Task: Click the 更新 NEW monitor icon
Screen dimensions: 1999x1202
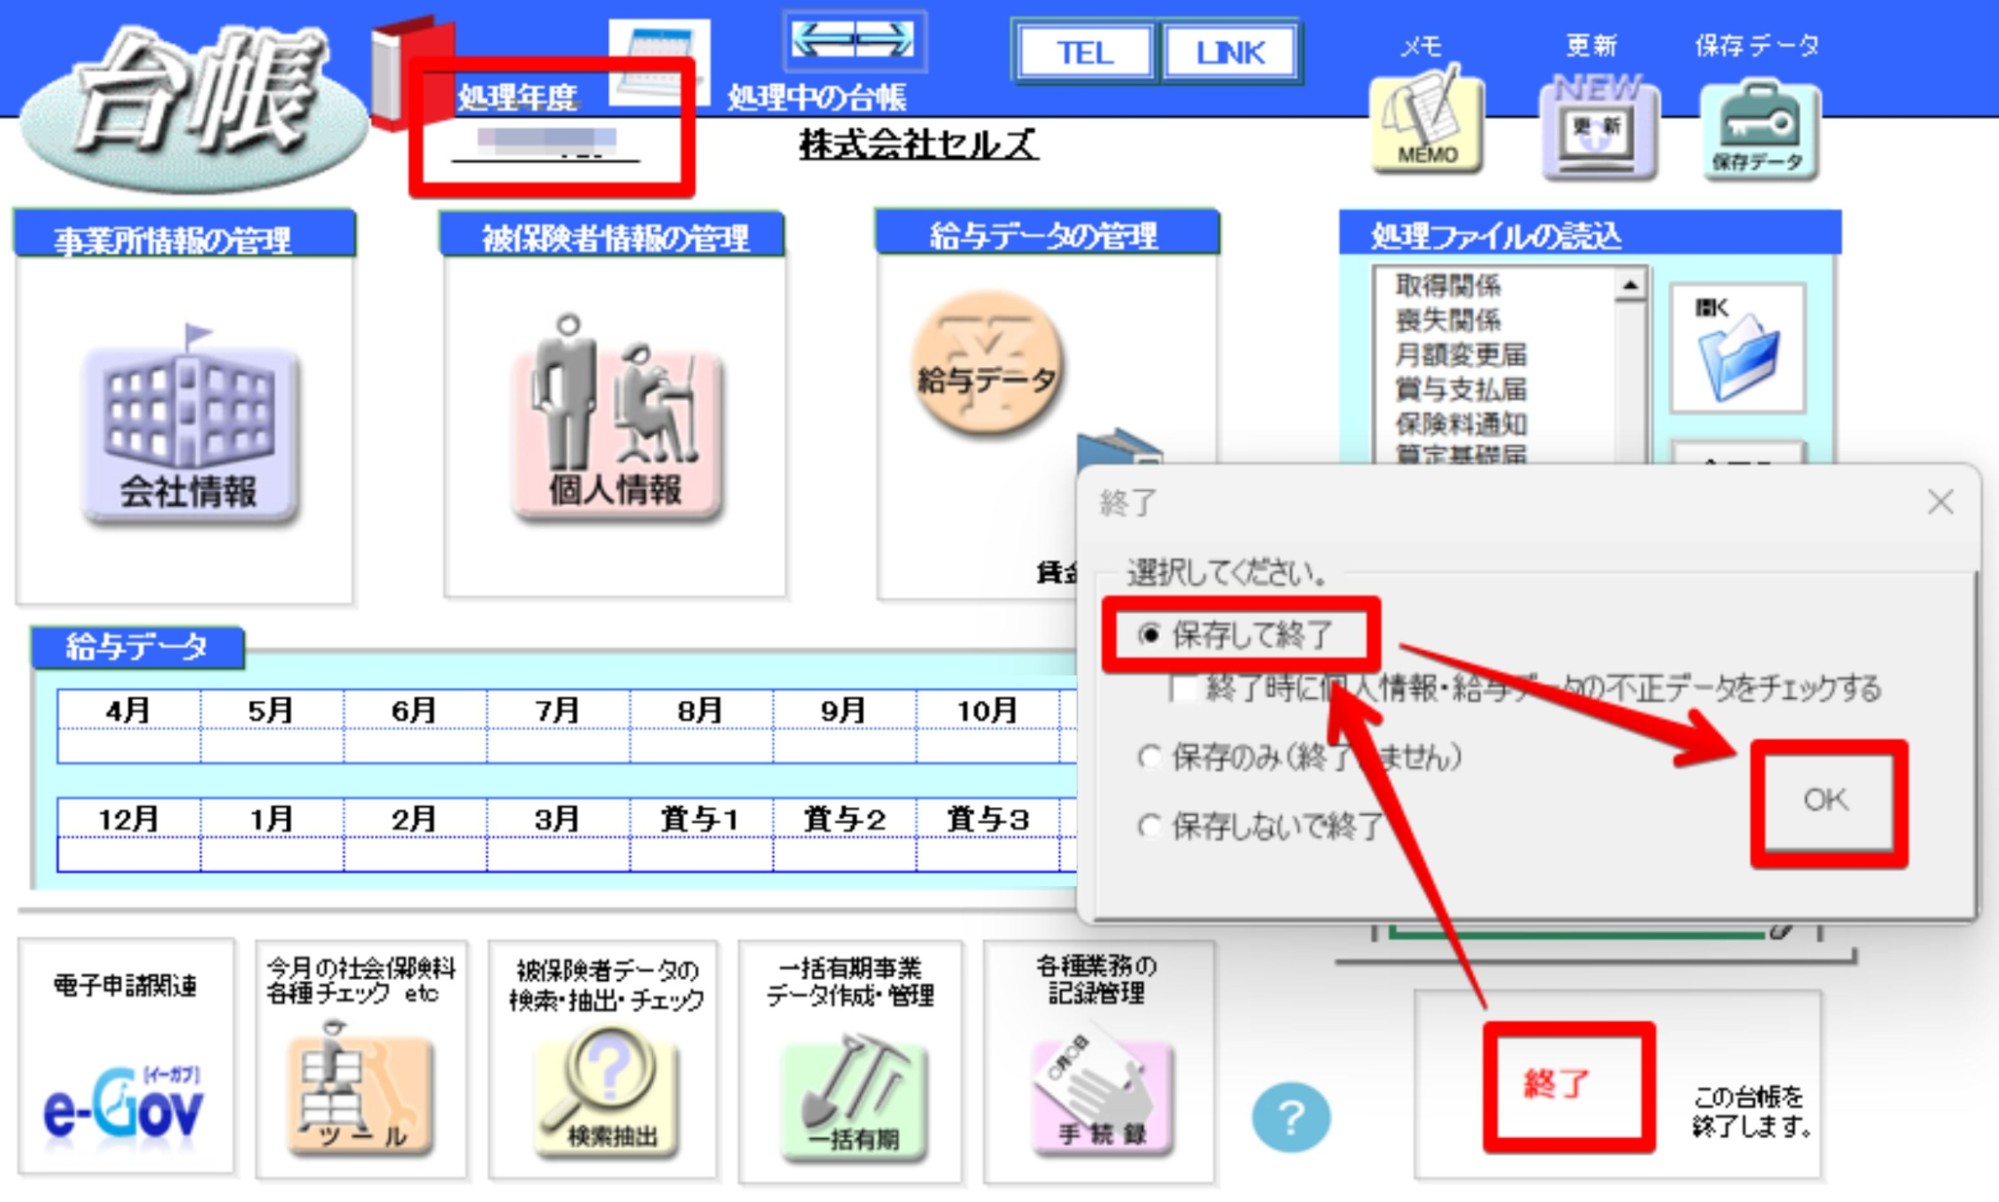Action: click(1598, 126)
